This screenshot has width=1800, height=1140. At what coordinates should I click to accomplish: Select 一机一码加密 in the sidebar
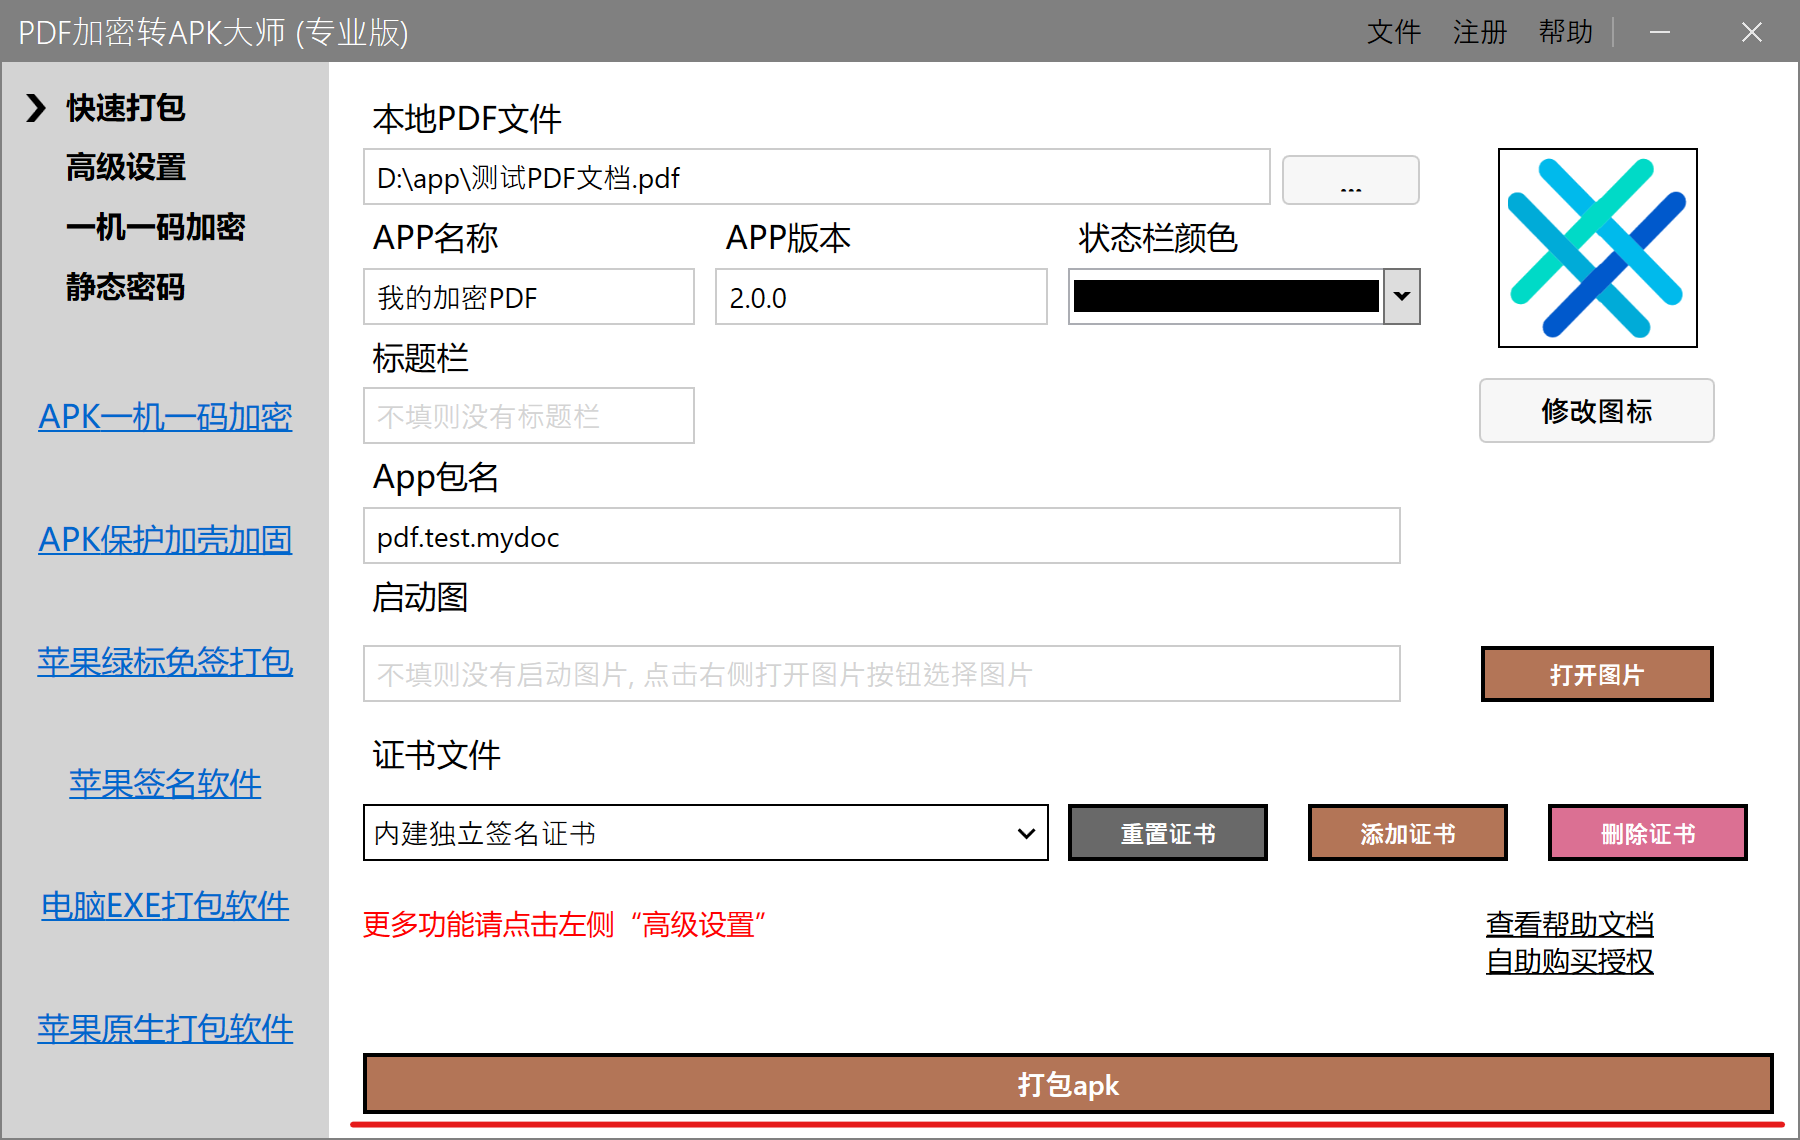pos(157,228)
